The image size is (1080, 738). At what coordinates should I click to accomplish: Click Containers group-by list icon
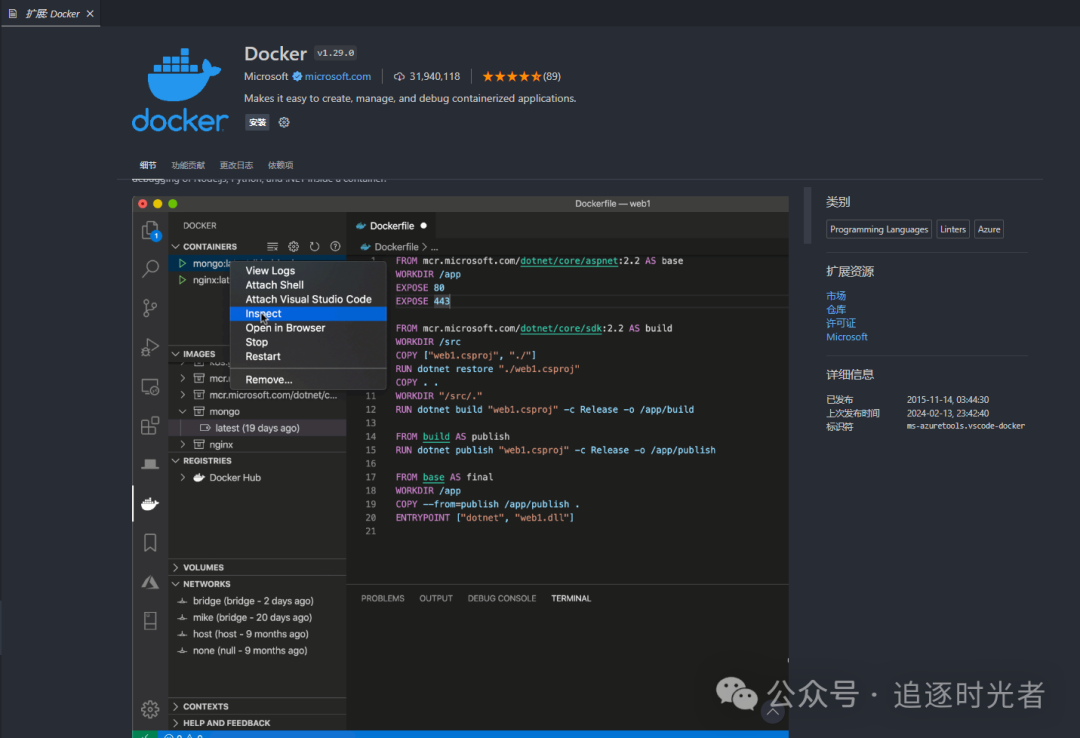(273, 247)
